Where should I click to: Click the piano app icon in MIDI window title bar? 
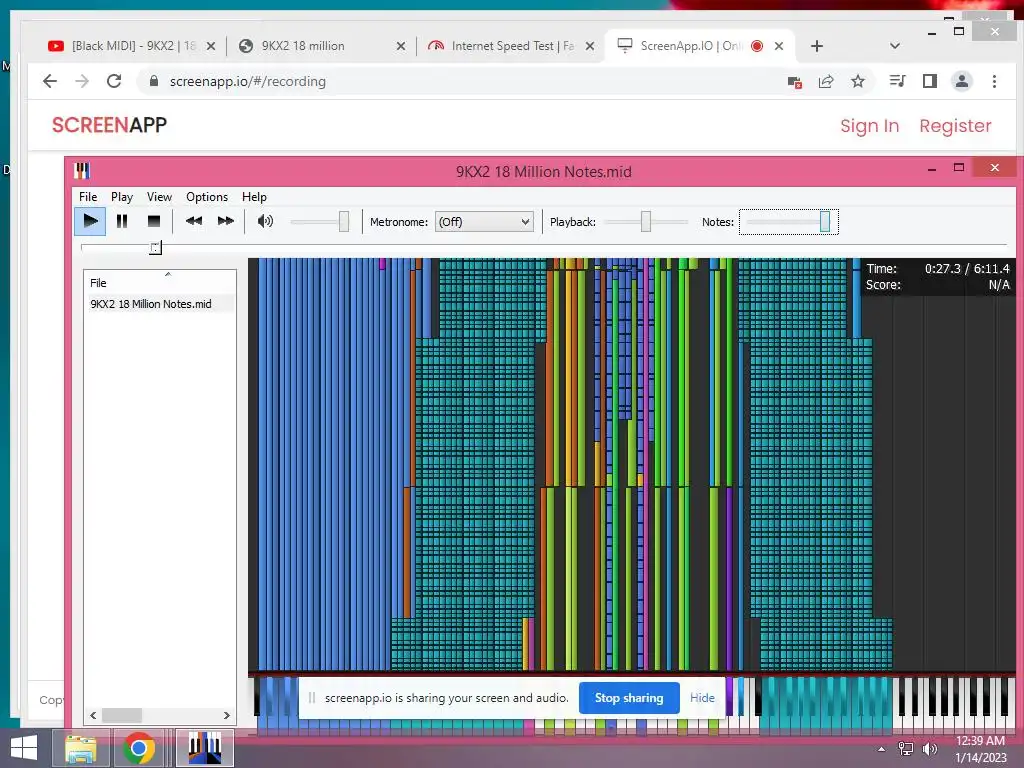(x=82, y=171)
